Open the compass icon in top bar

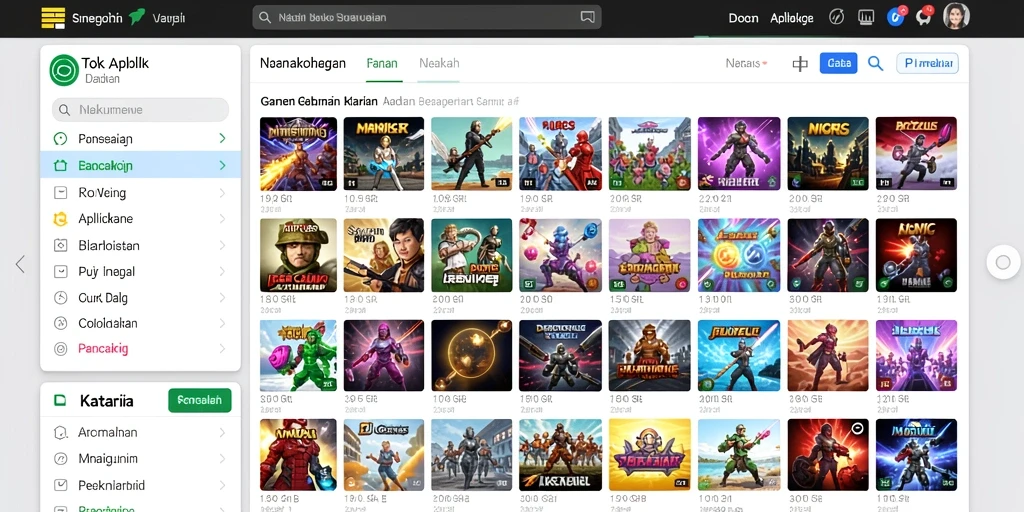tap(837, 18)
